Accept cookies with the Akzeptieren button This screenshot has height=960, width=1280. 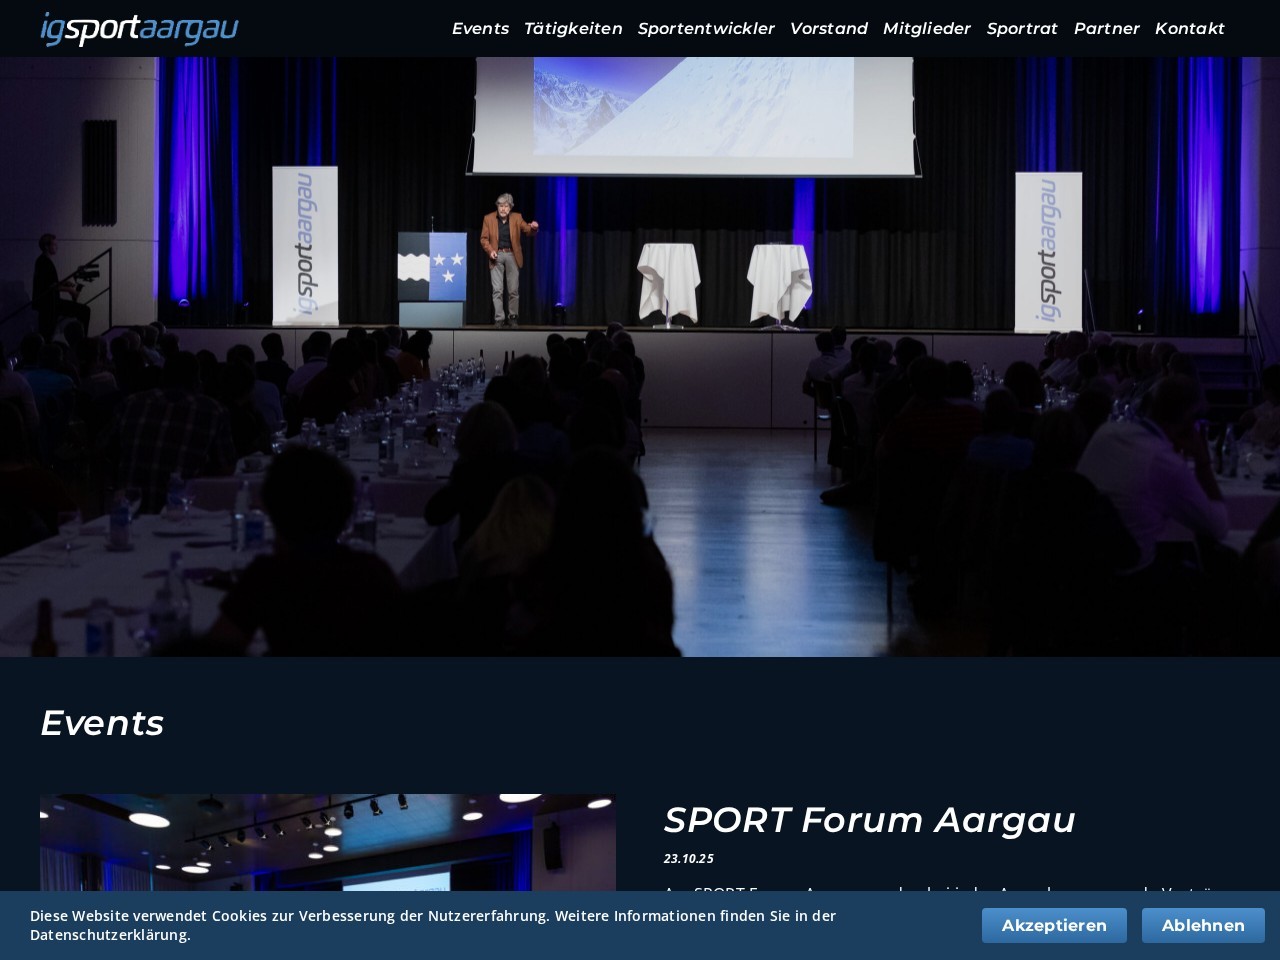coord(1054,925)
